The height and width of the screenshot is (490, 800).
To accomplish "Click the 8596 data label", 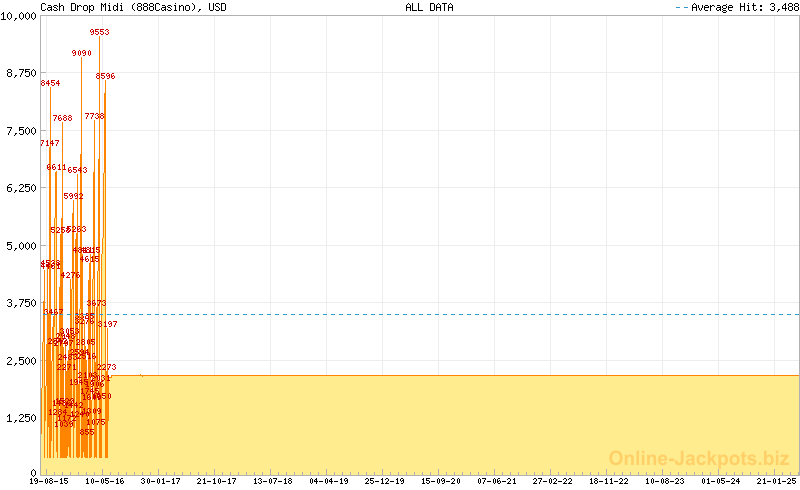I will 105,76.
